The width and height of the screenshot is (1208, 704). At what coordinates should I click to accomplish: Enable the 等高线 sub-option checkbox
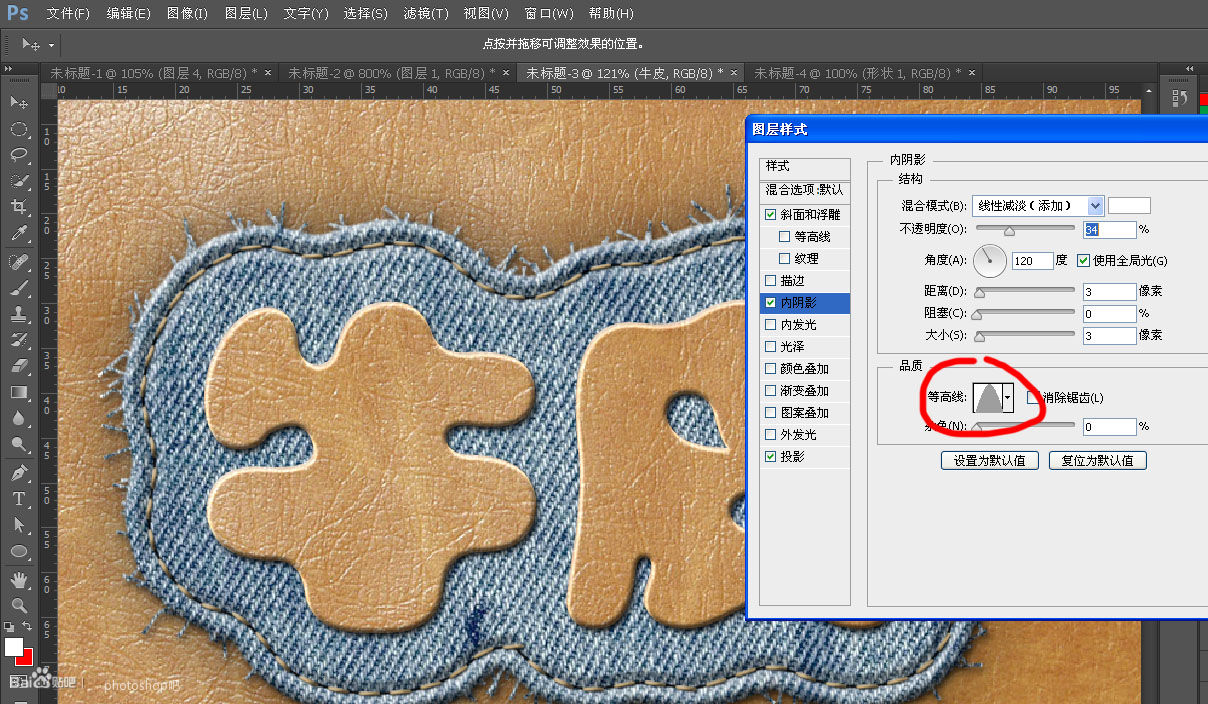tap(784, 236)
